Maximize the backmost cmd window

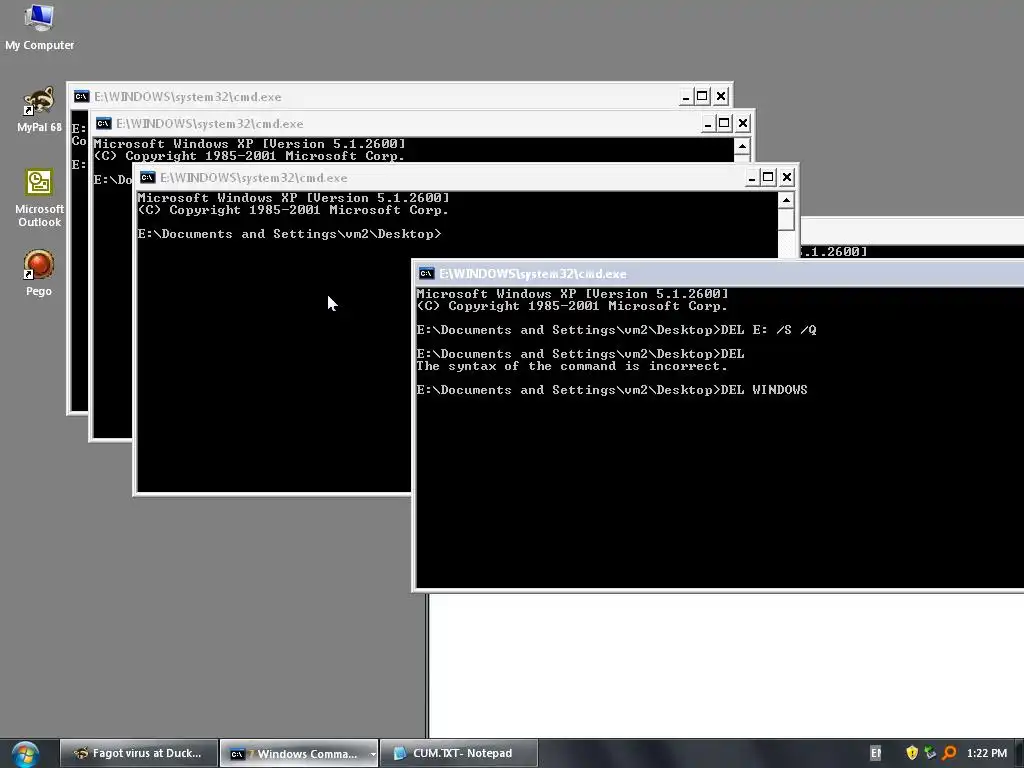pyautogui.click(x=703, y=97)
